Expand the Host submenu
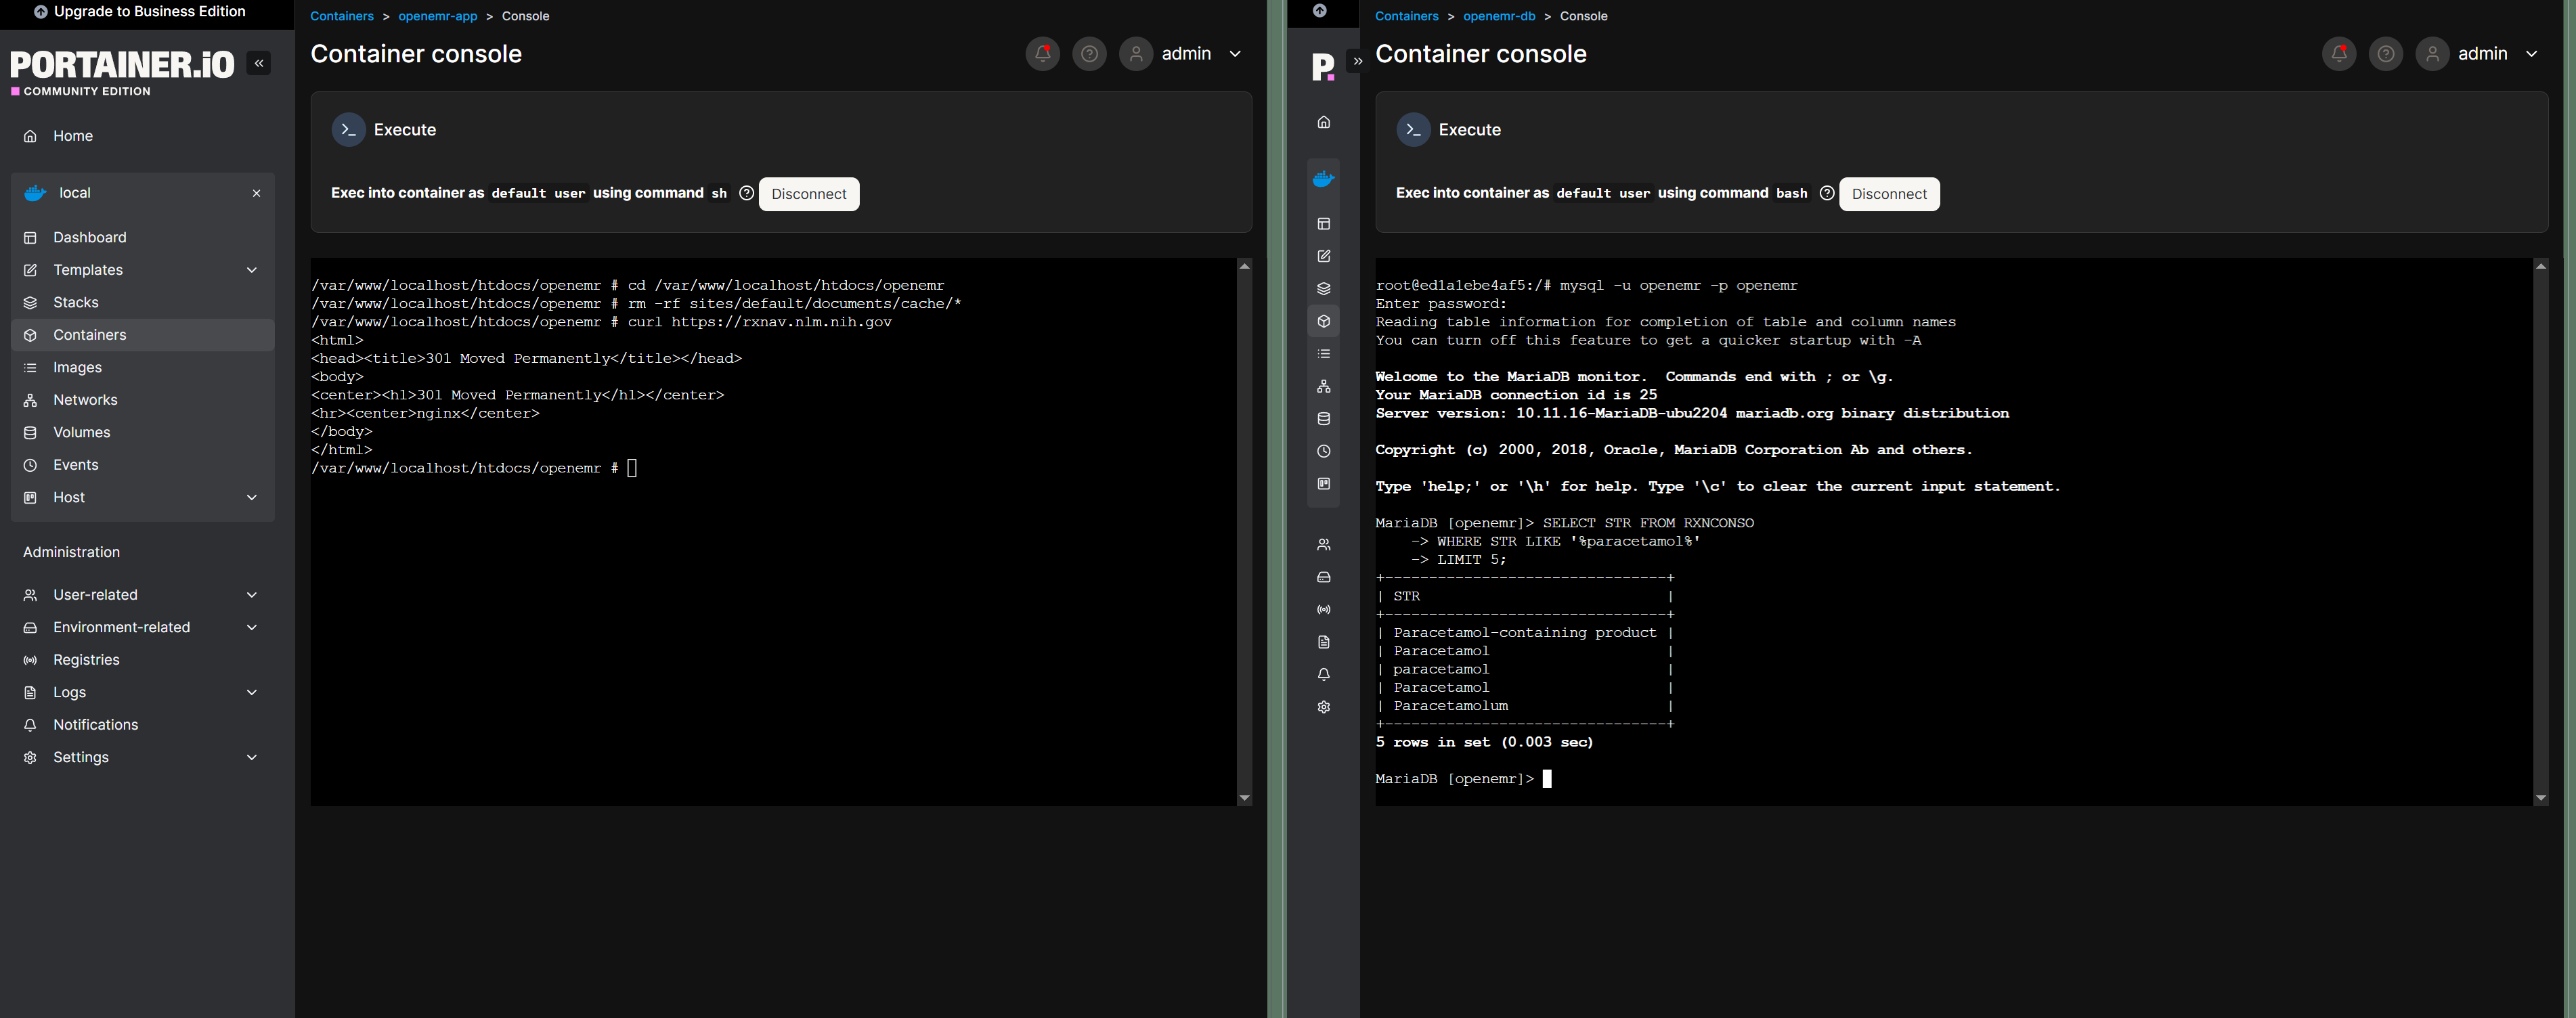 [x=252, y=497]
